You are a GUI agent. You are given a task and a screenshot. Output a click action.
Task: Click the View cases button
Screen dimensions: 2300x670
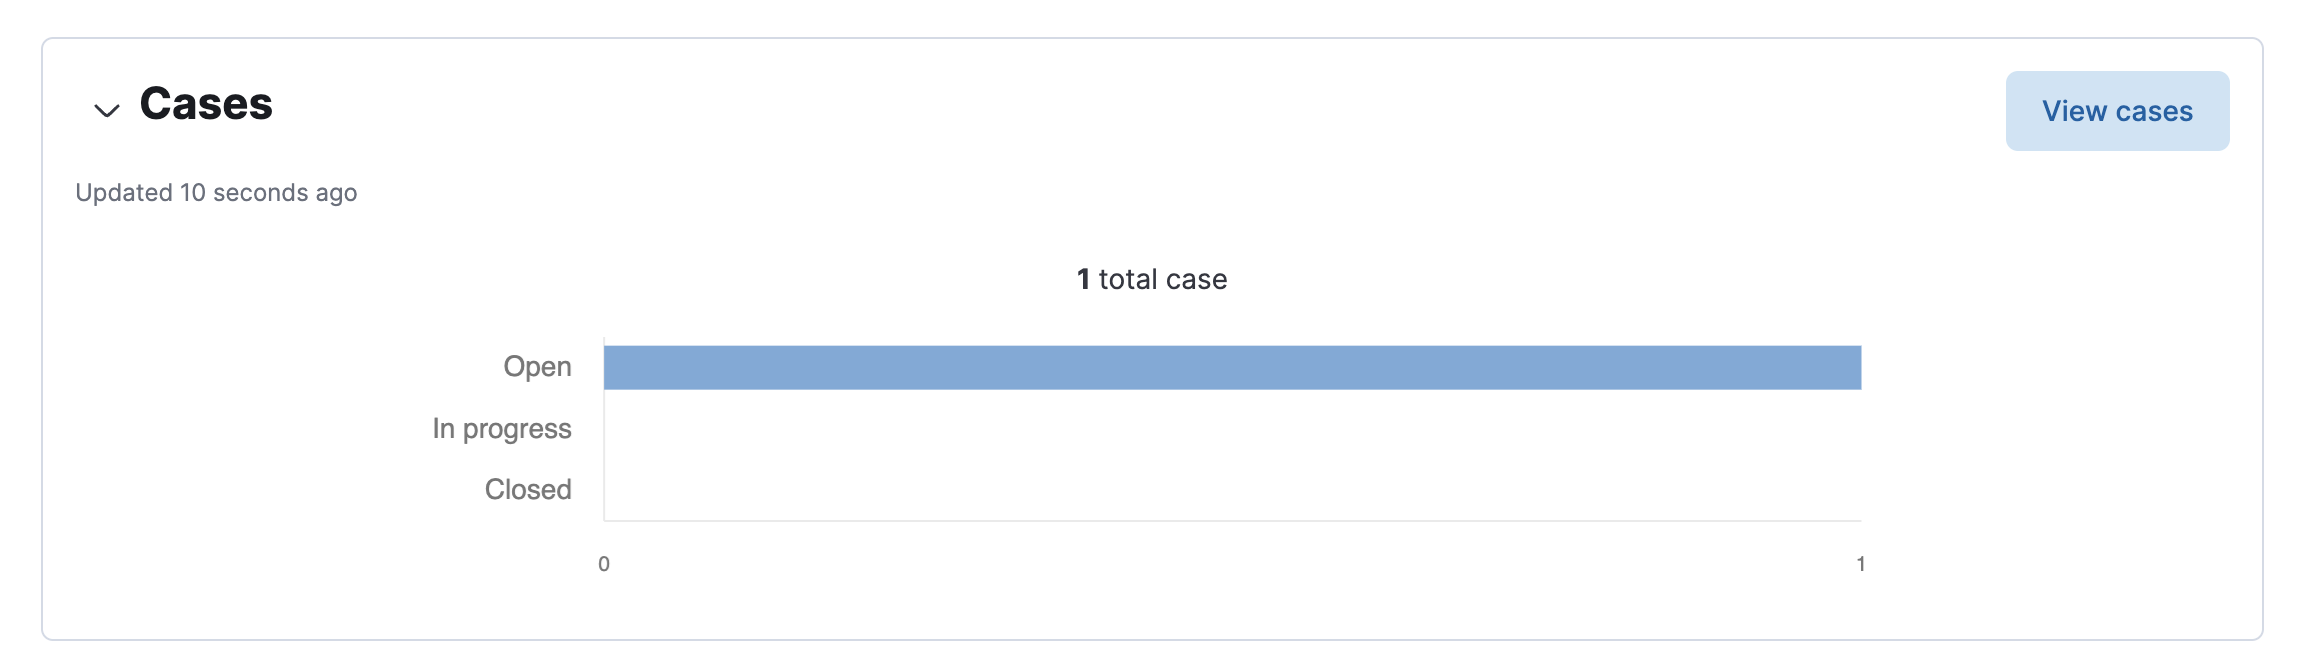pos(2117,110)
